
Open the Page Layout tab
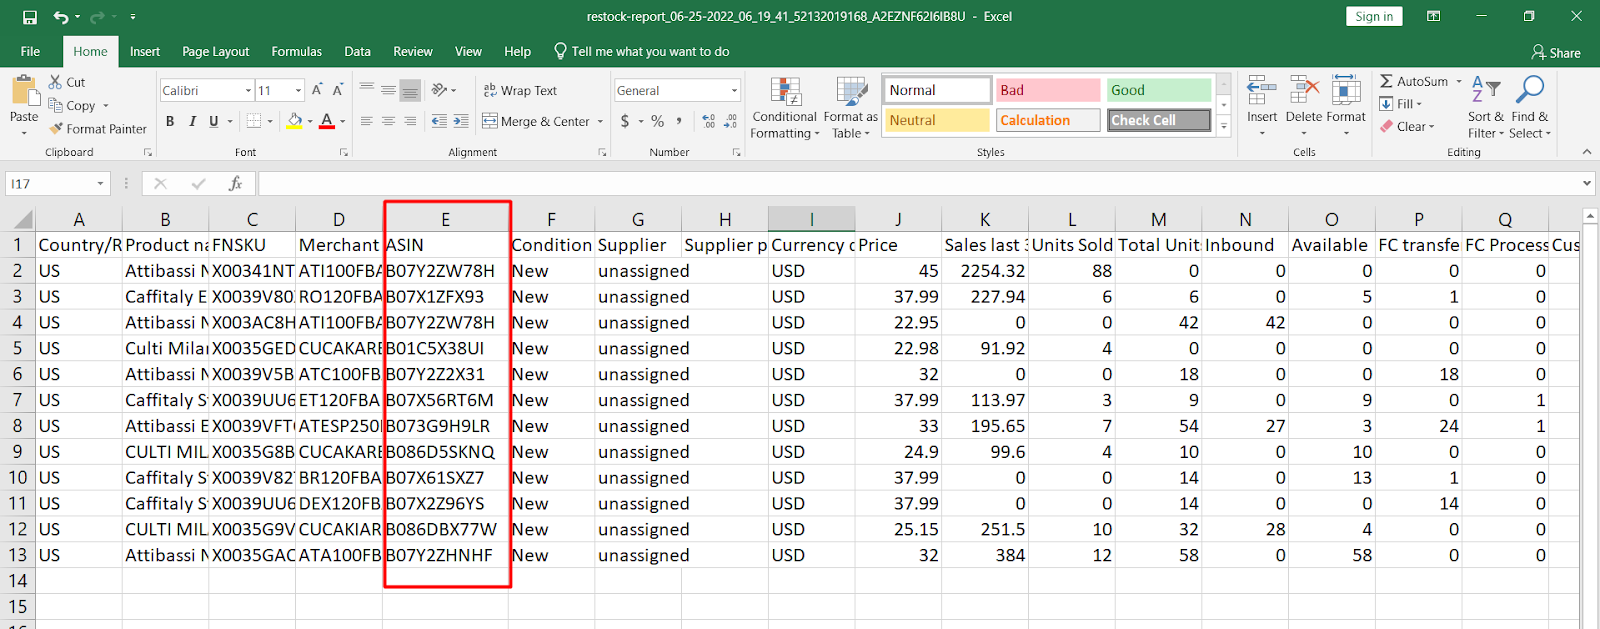(x=215, y=52)
